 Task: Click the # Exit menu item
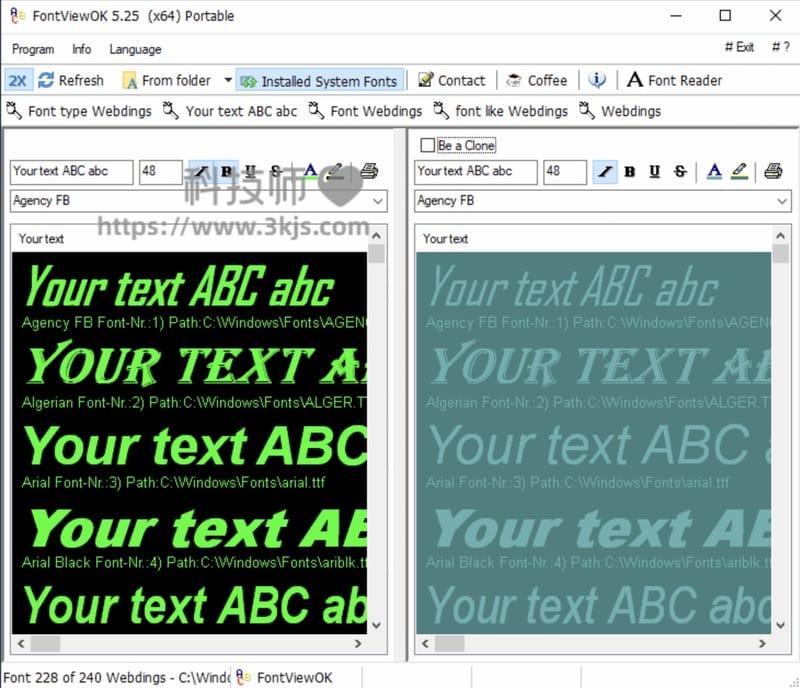[x=739, y=47]
